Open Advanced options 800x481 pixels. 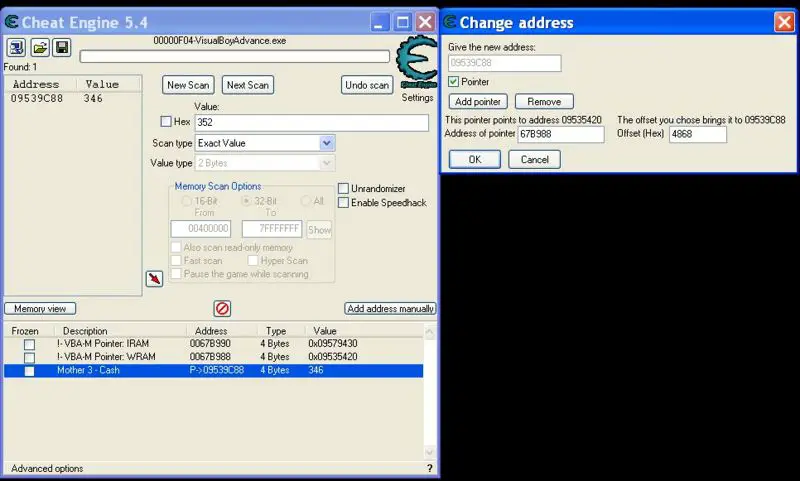click(47, 468)
